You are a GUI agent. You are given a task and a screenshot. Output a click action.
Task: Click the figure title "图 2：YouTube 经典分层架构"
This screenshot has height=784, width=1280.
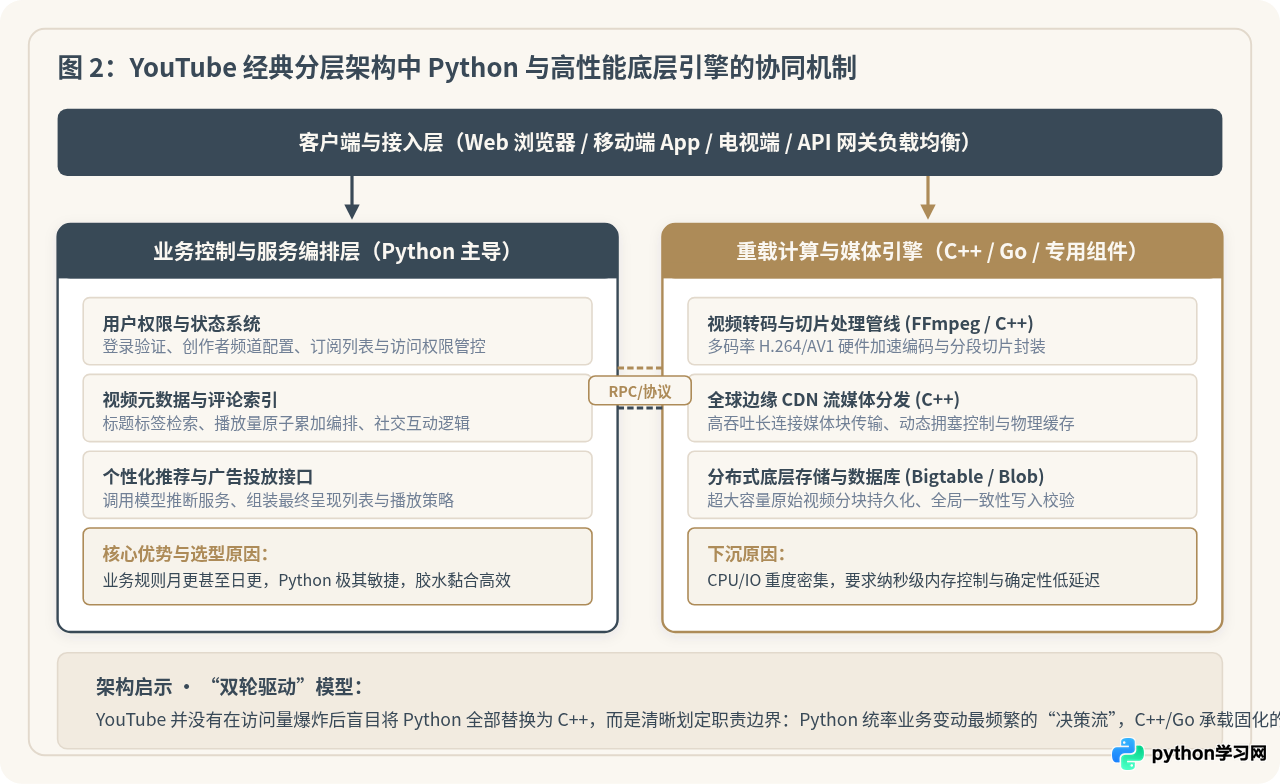click(458, 68)
